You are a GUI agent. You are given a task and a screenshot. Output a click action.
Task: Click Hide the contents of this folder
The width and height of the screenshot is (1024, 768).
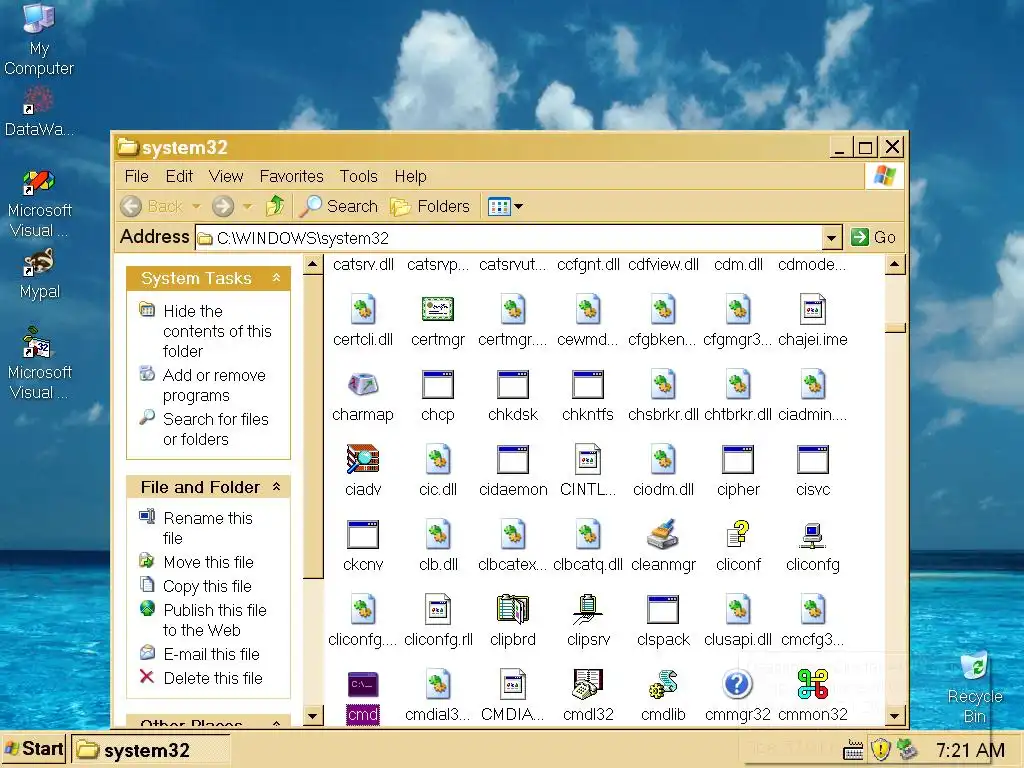(217, 331)
